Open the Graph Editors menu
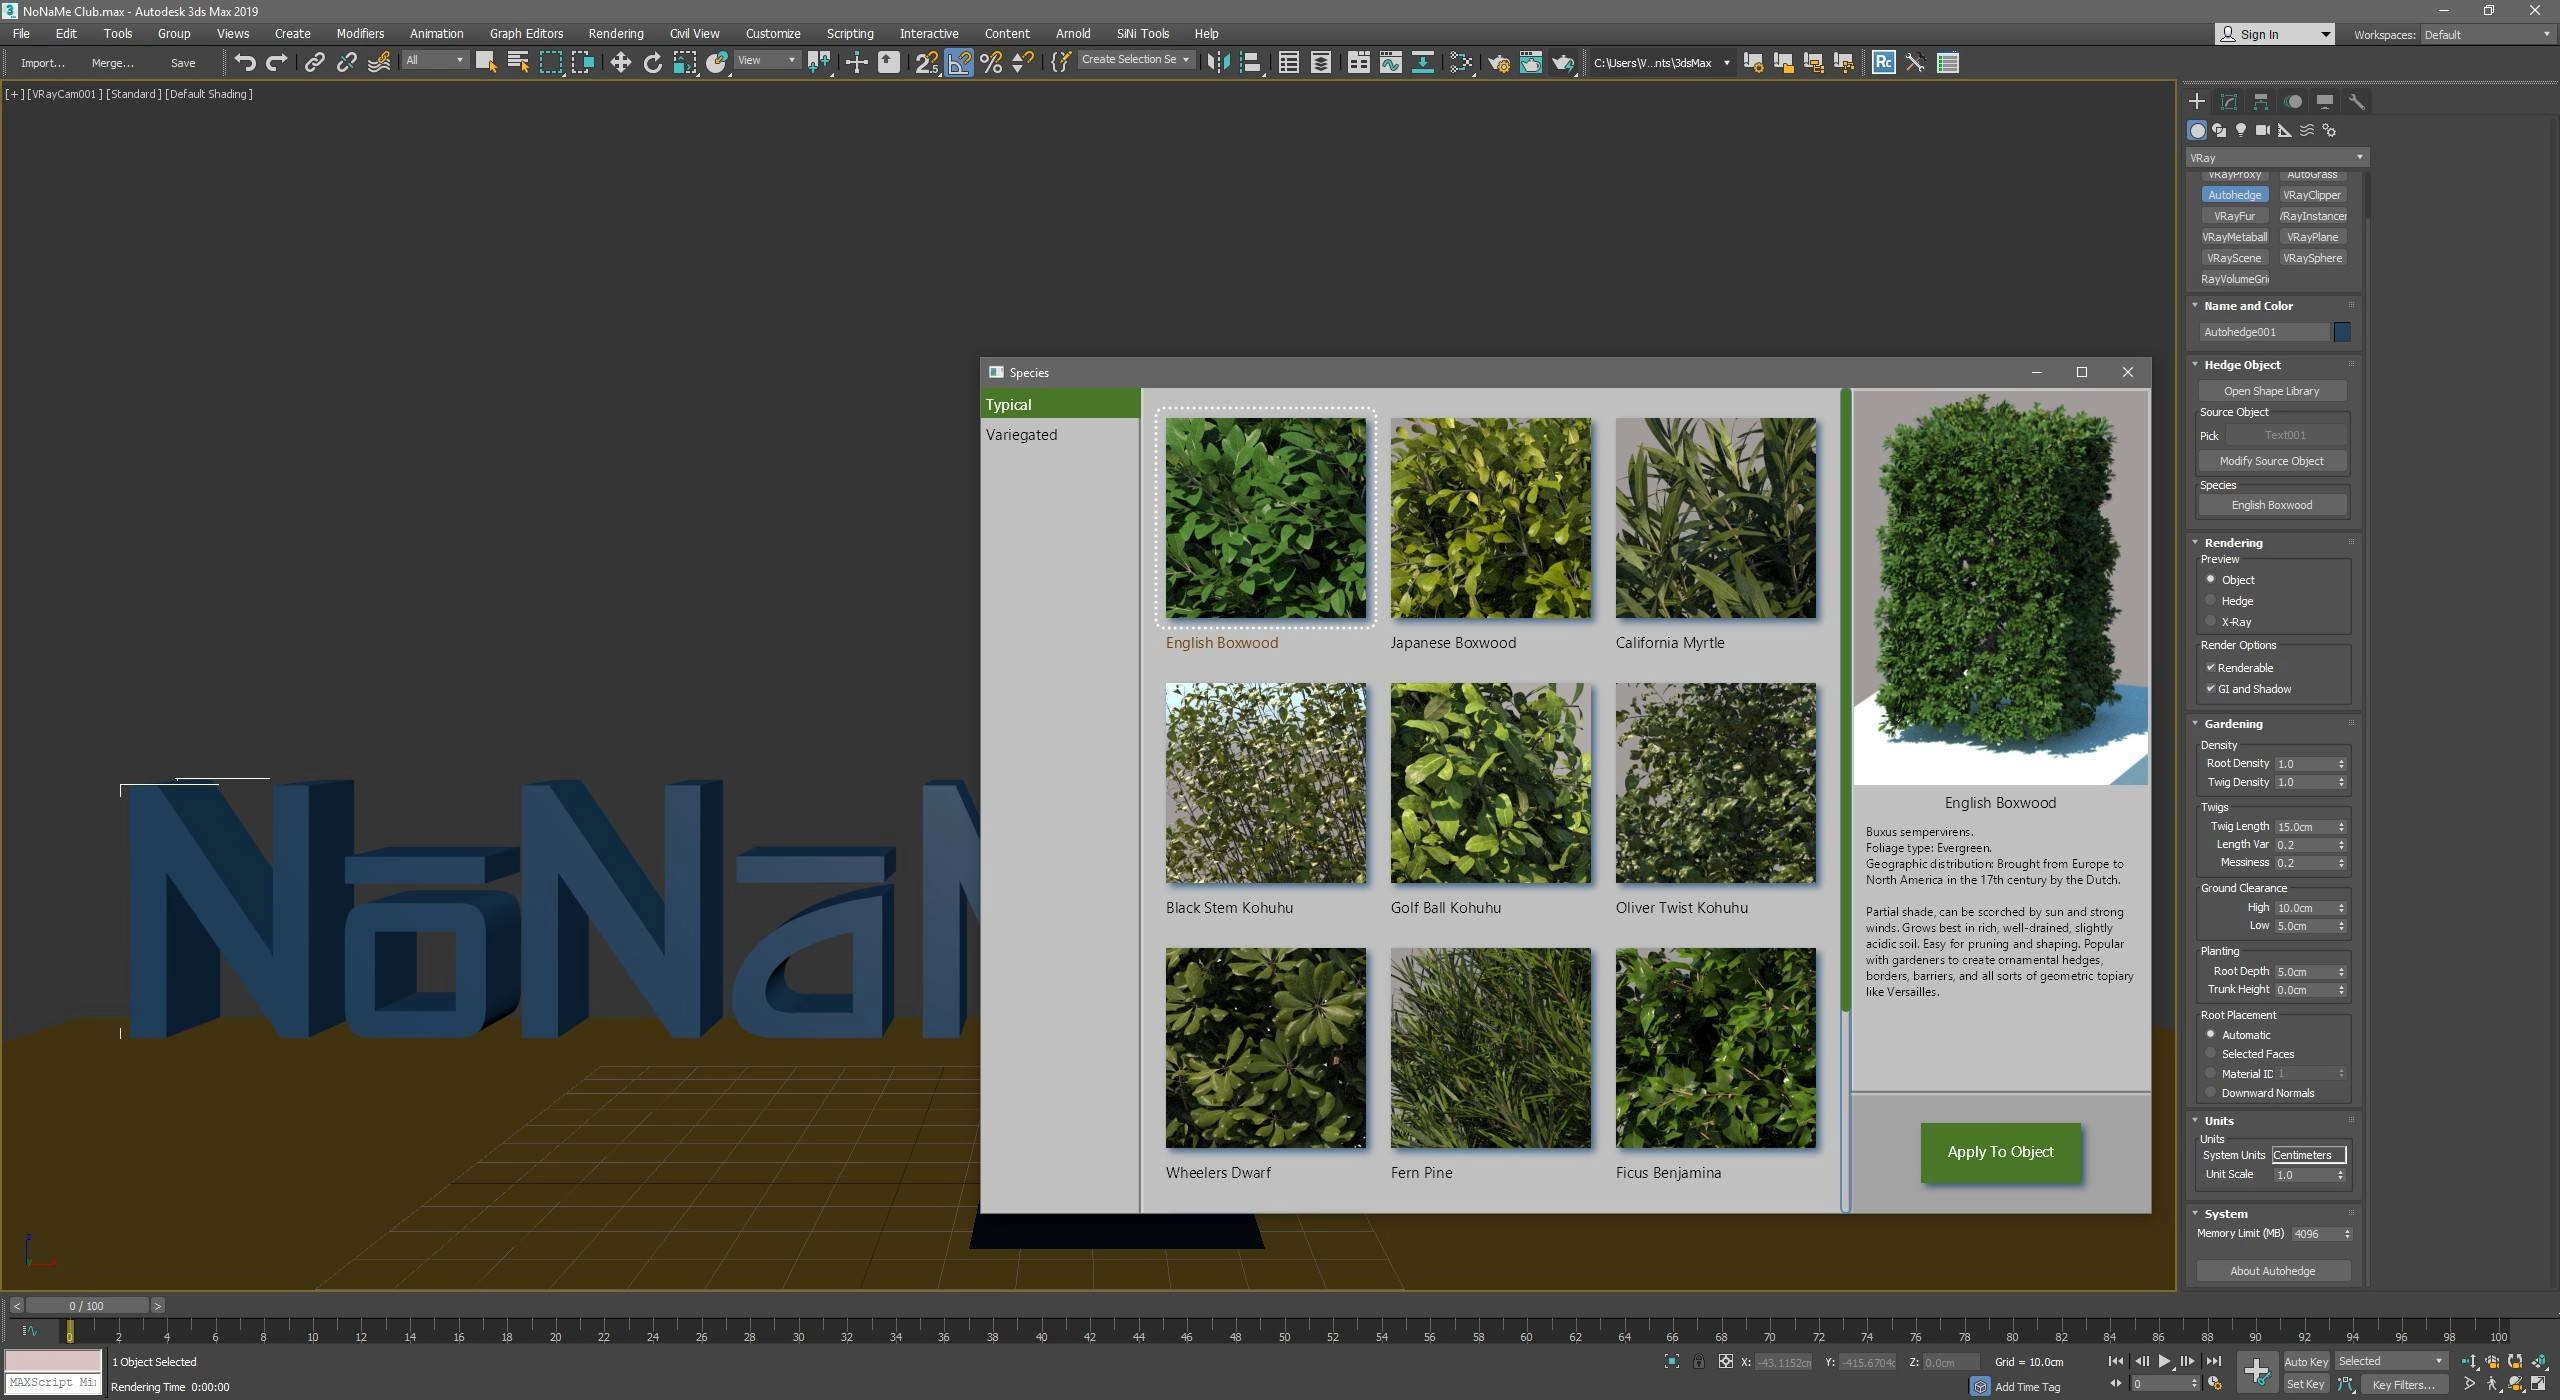Image resolution: width=2560 pixels, height=1400 pixels. coord(526,33)
